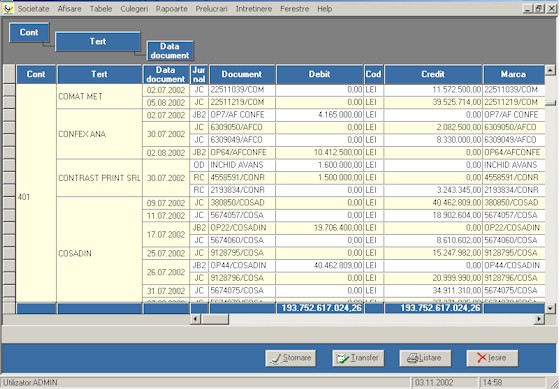Click the horizontal scrollbar right arrow
Viewport: 560px width, 389px height.
point(539,319)
